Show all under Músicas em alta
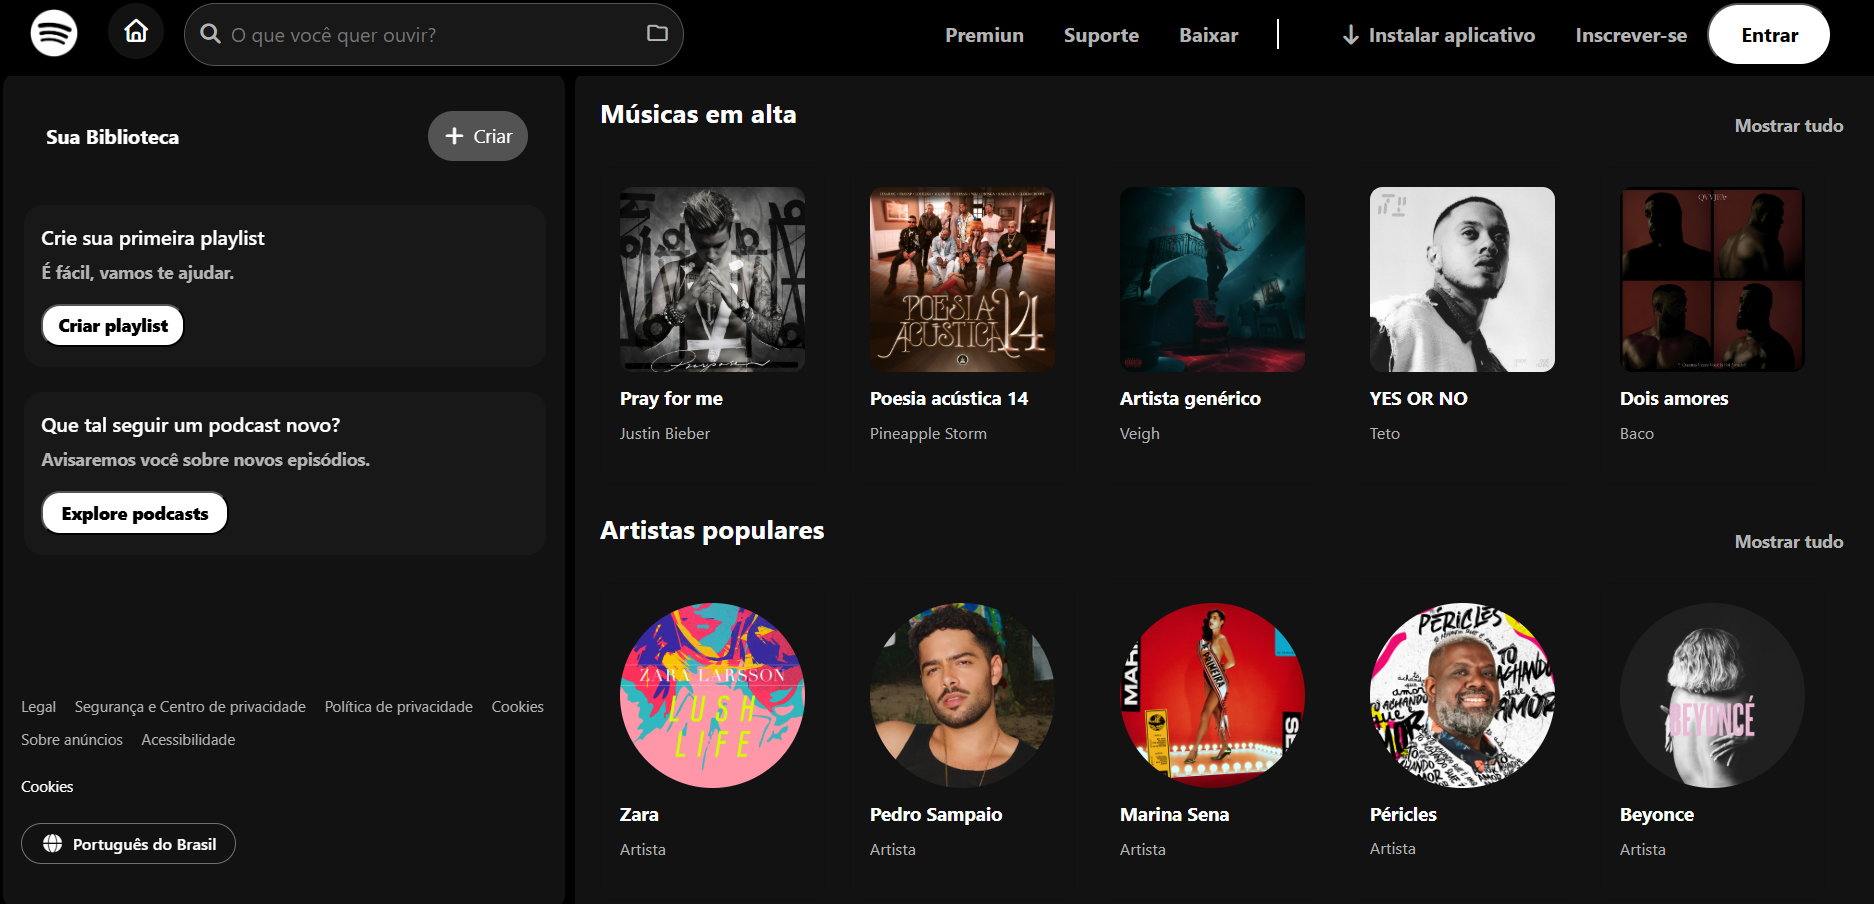The image size is (1874, 904). pyautogui.click(x=1788, y=126)
